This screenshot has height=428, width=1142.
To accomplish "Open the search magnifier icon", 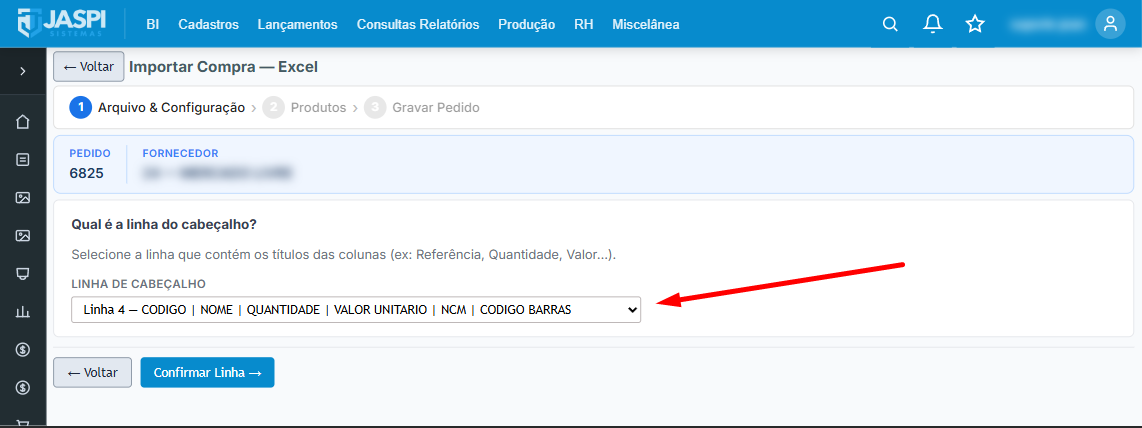I will 890,24.
